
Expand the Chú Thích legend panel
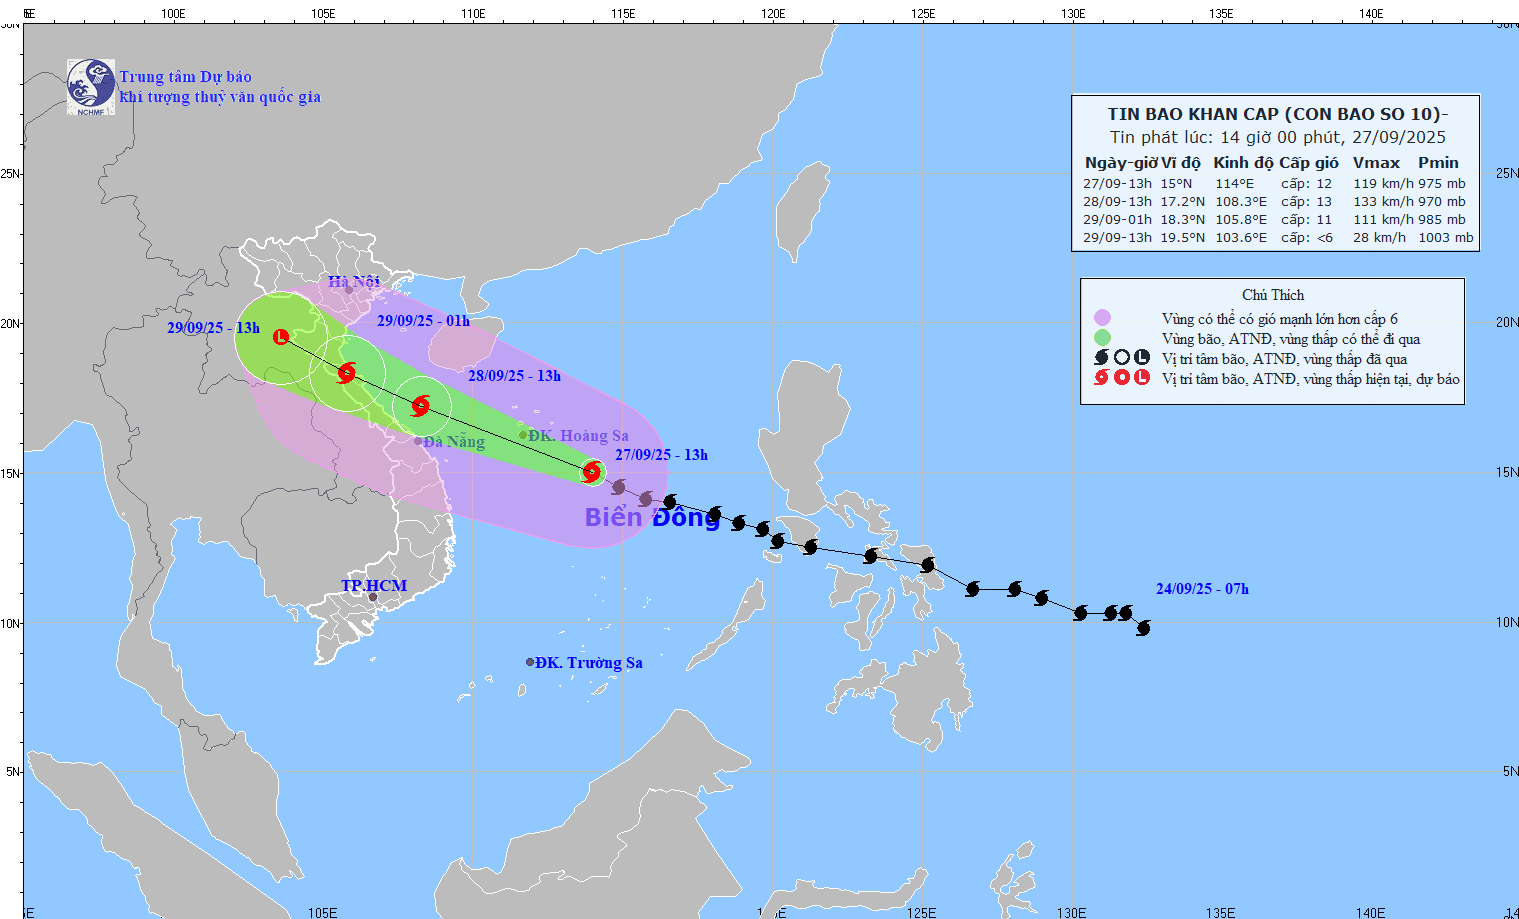click(1273, 294)
